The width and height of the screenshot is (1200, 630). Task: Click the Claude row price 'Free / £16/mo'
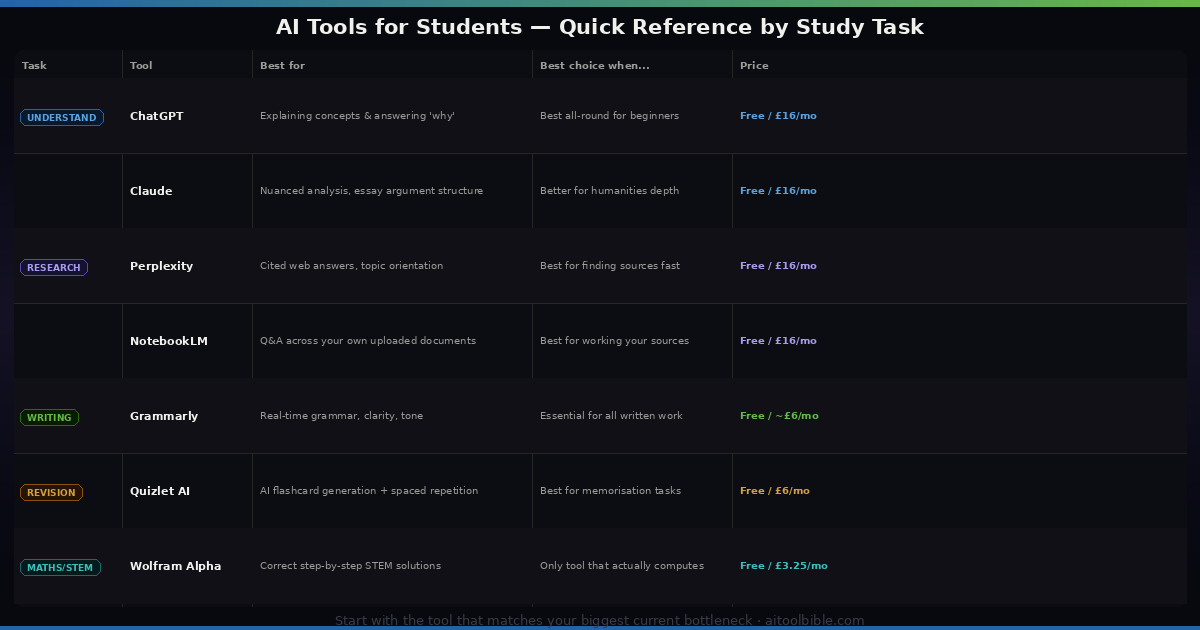pyautogui.click(x=778, y=191)
